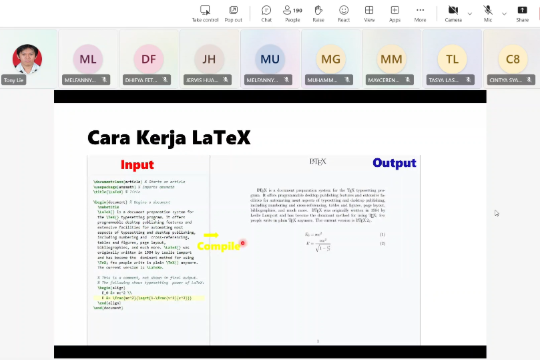The image size is (540, 360).
Task: Expand the Mic options dropdown arrow
Action: pyautogui.click(x=504, y=14)
